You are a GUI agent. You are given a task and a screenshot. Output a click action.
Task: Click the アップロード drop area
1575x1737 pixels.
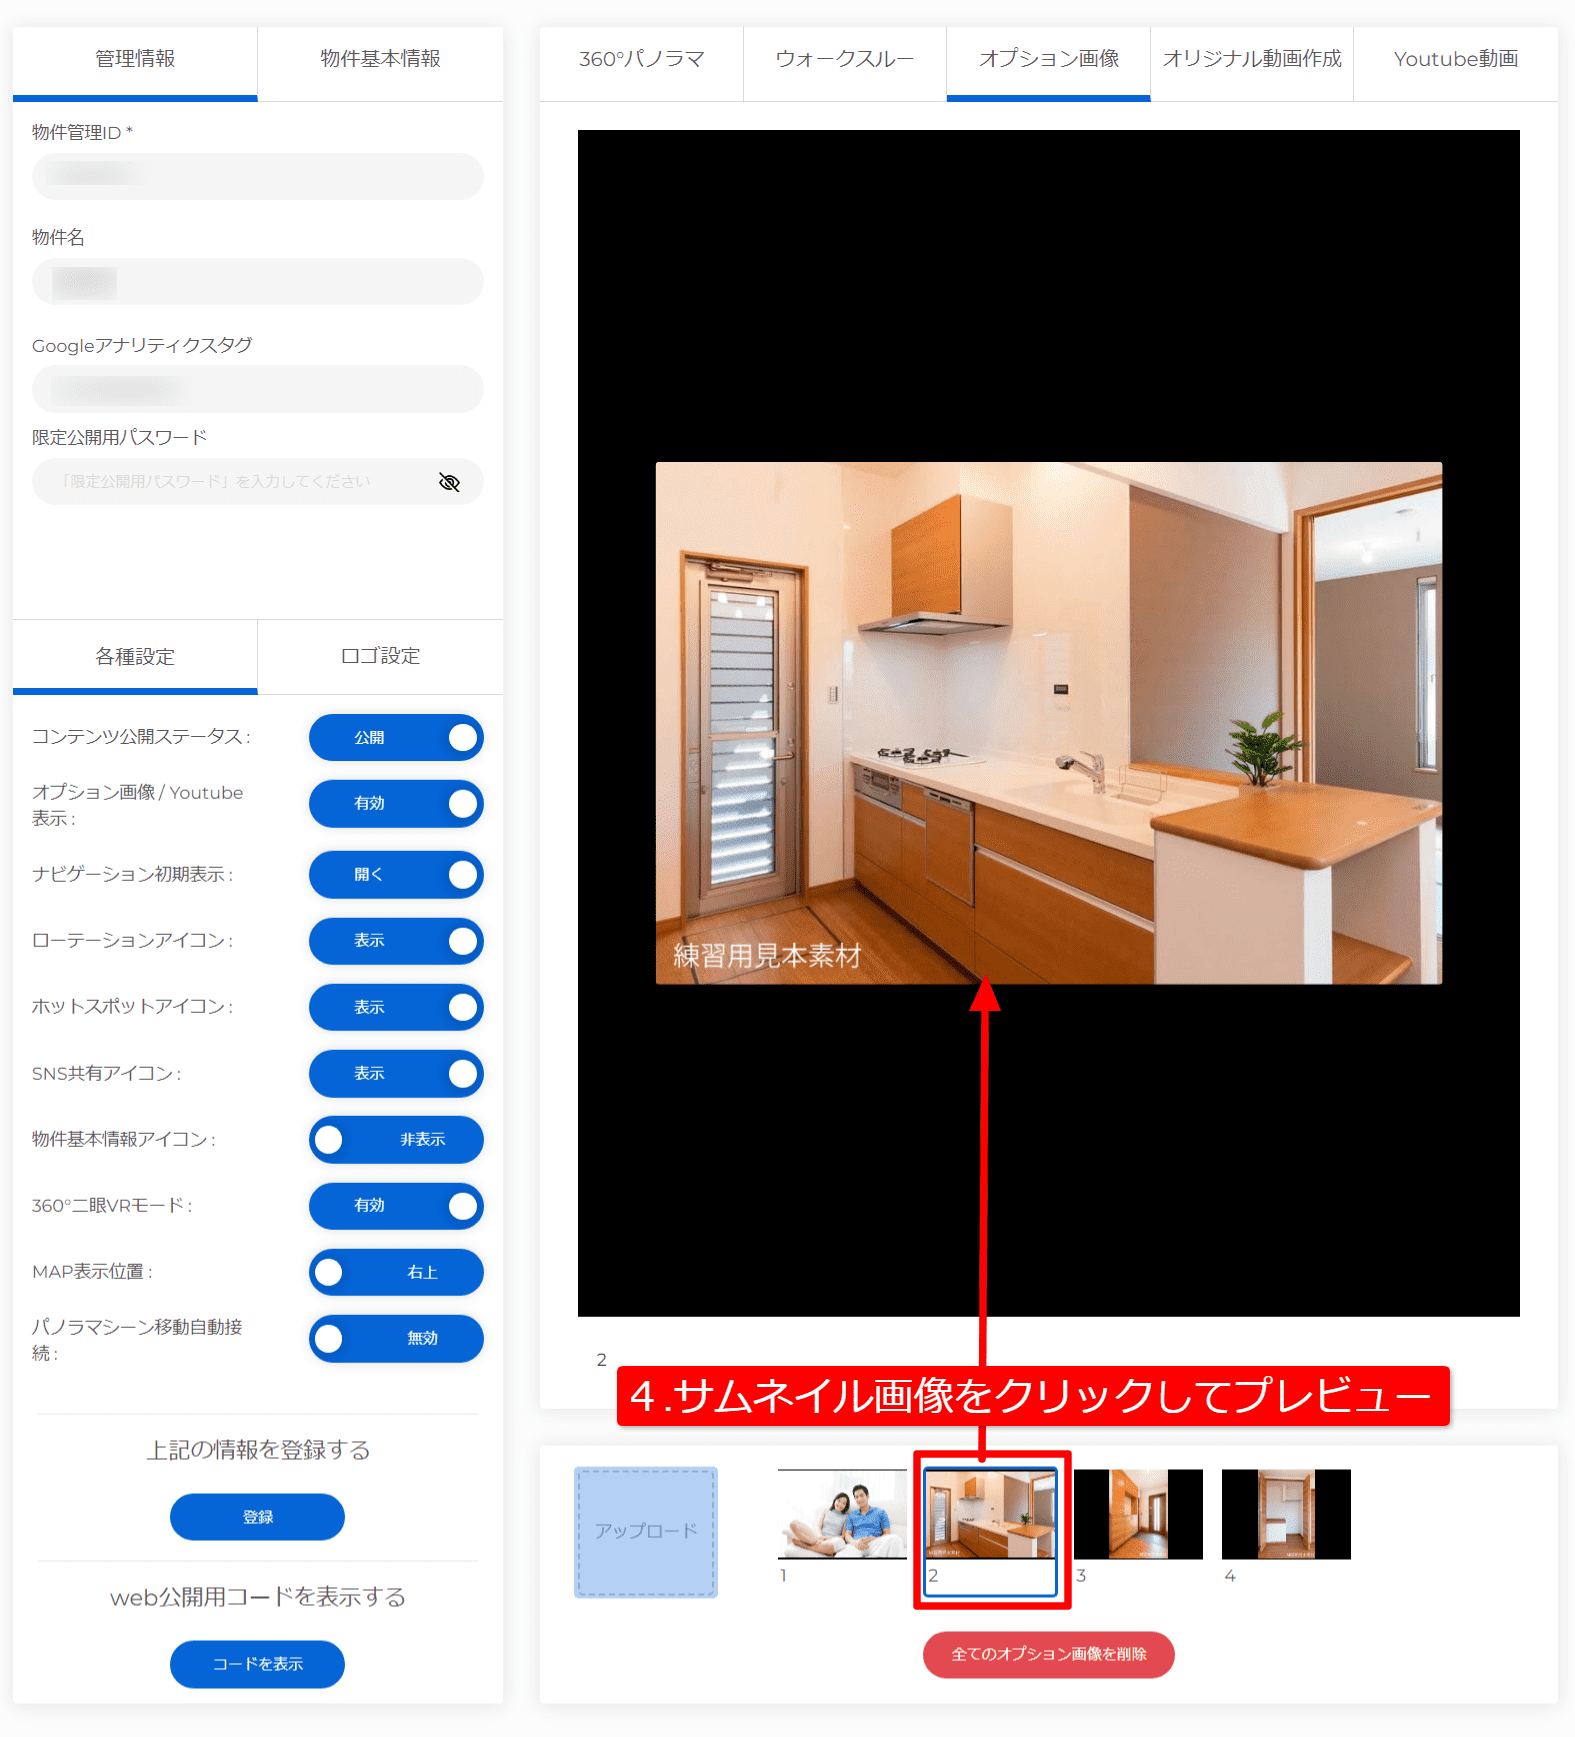[x=645, y=1532]
